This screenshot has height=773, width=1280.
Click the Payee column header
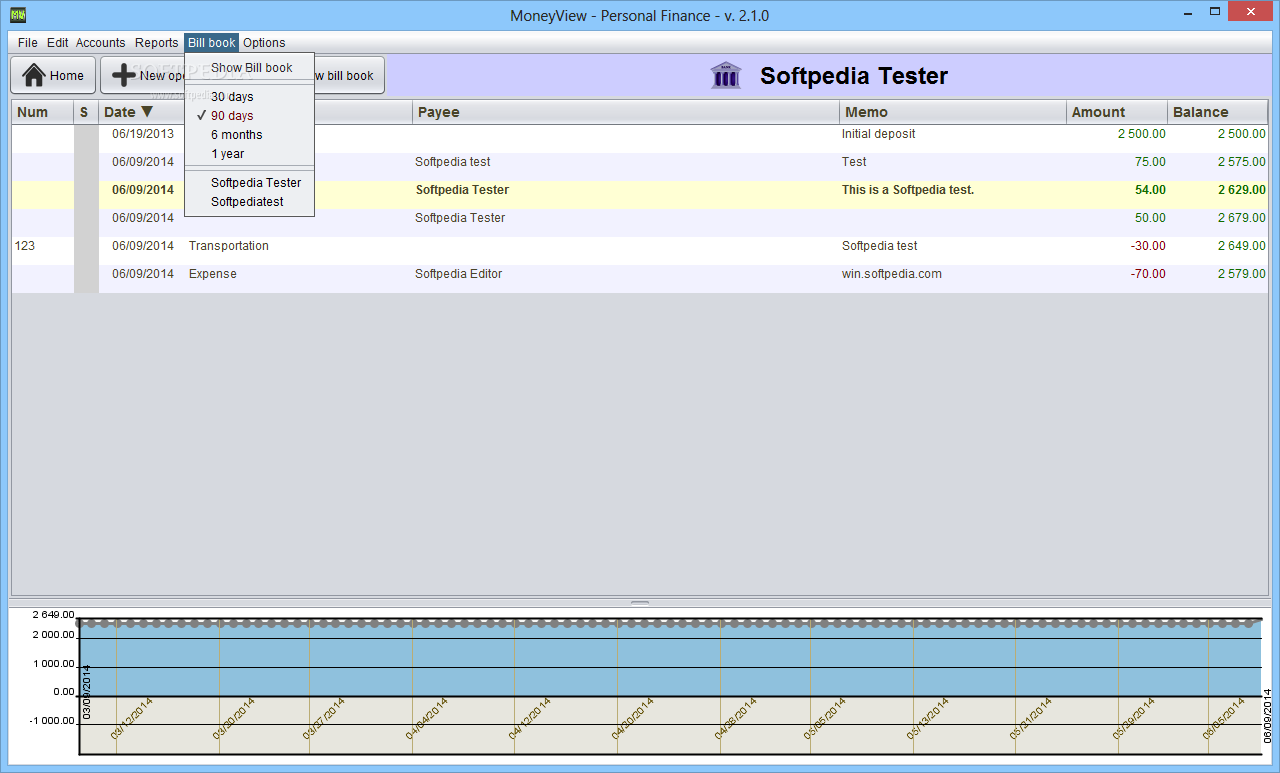coord(626,112)
